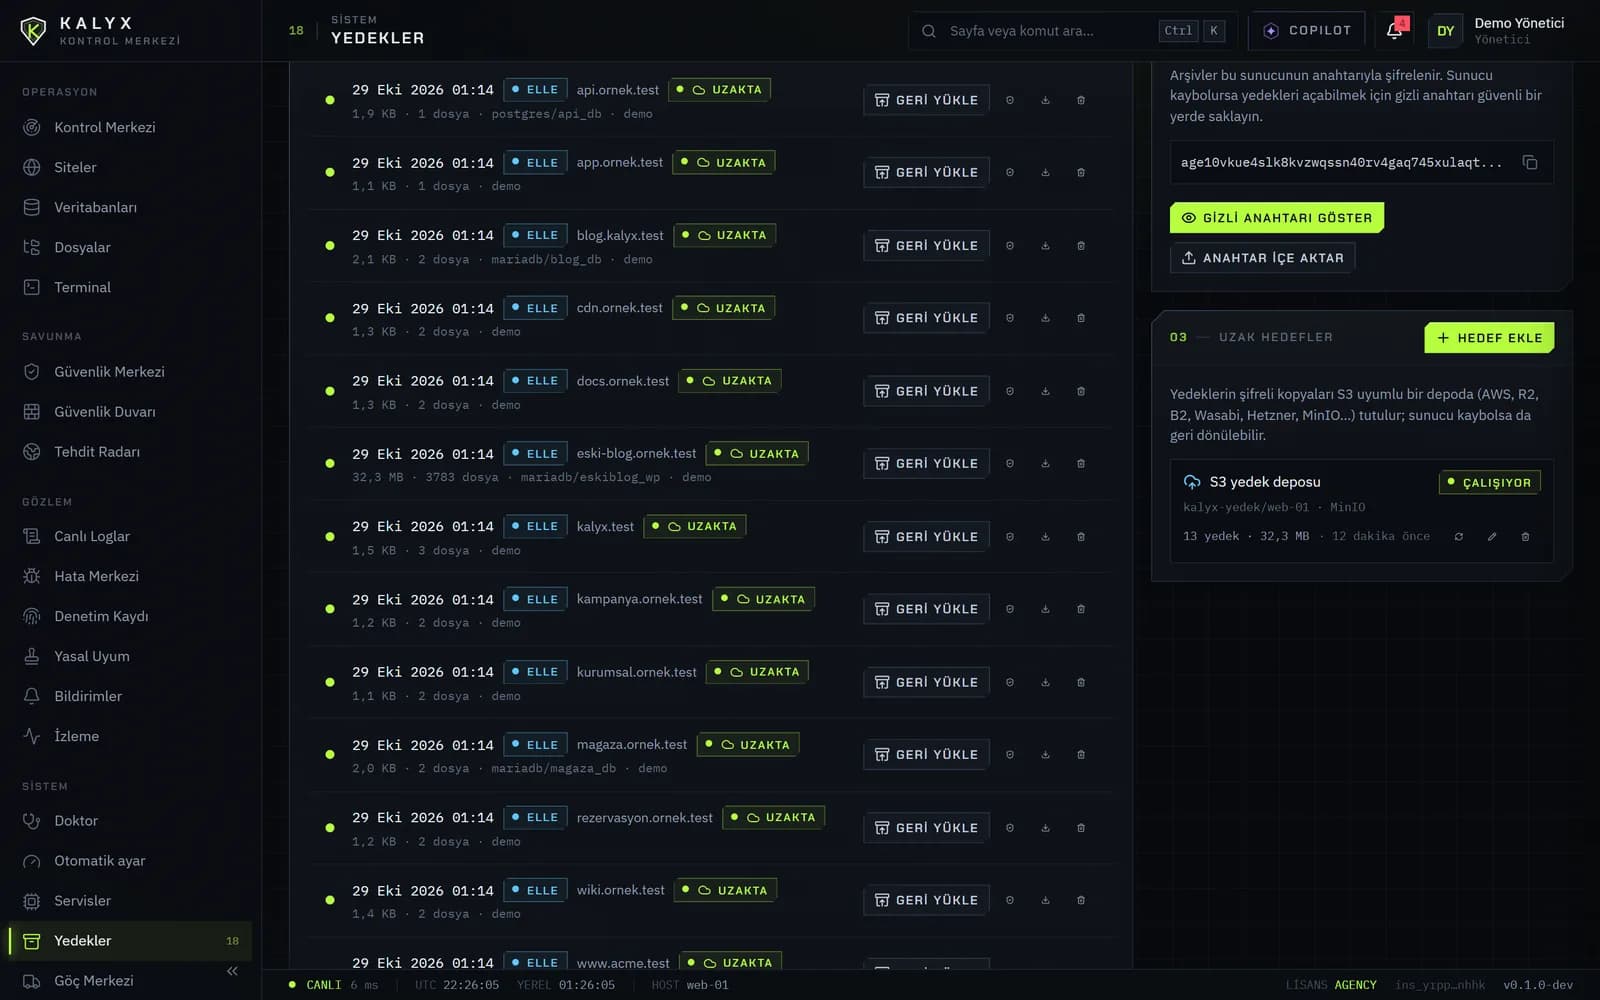
Task: Go to Siteler page
Action: pyautogui.click(x=130, y=167)
